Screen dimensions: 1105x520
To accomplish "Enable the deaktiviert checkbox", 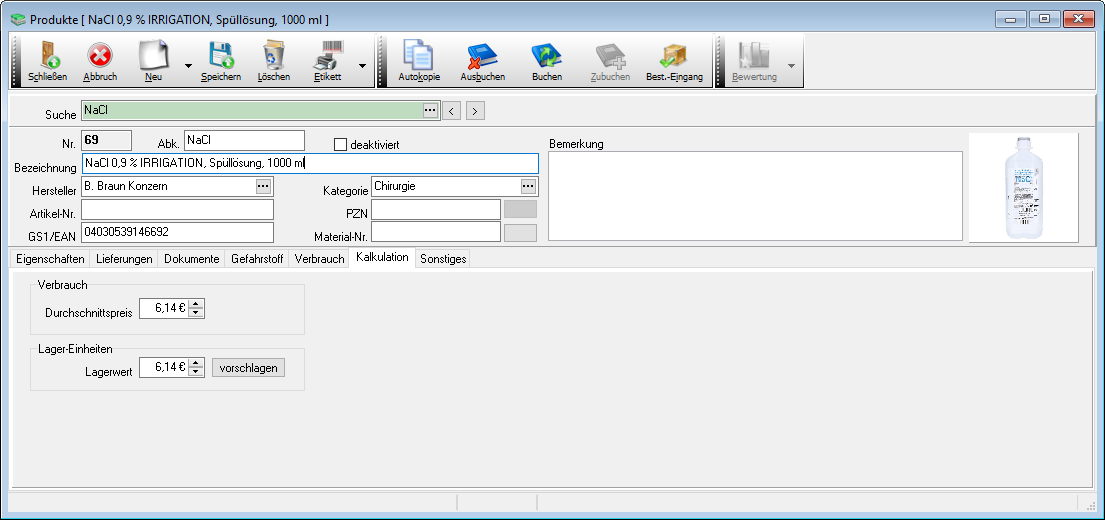I will coord(340,145).
